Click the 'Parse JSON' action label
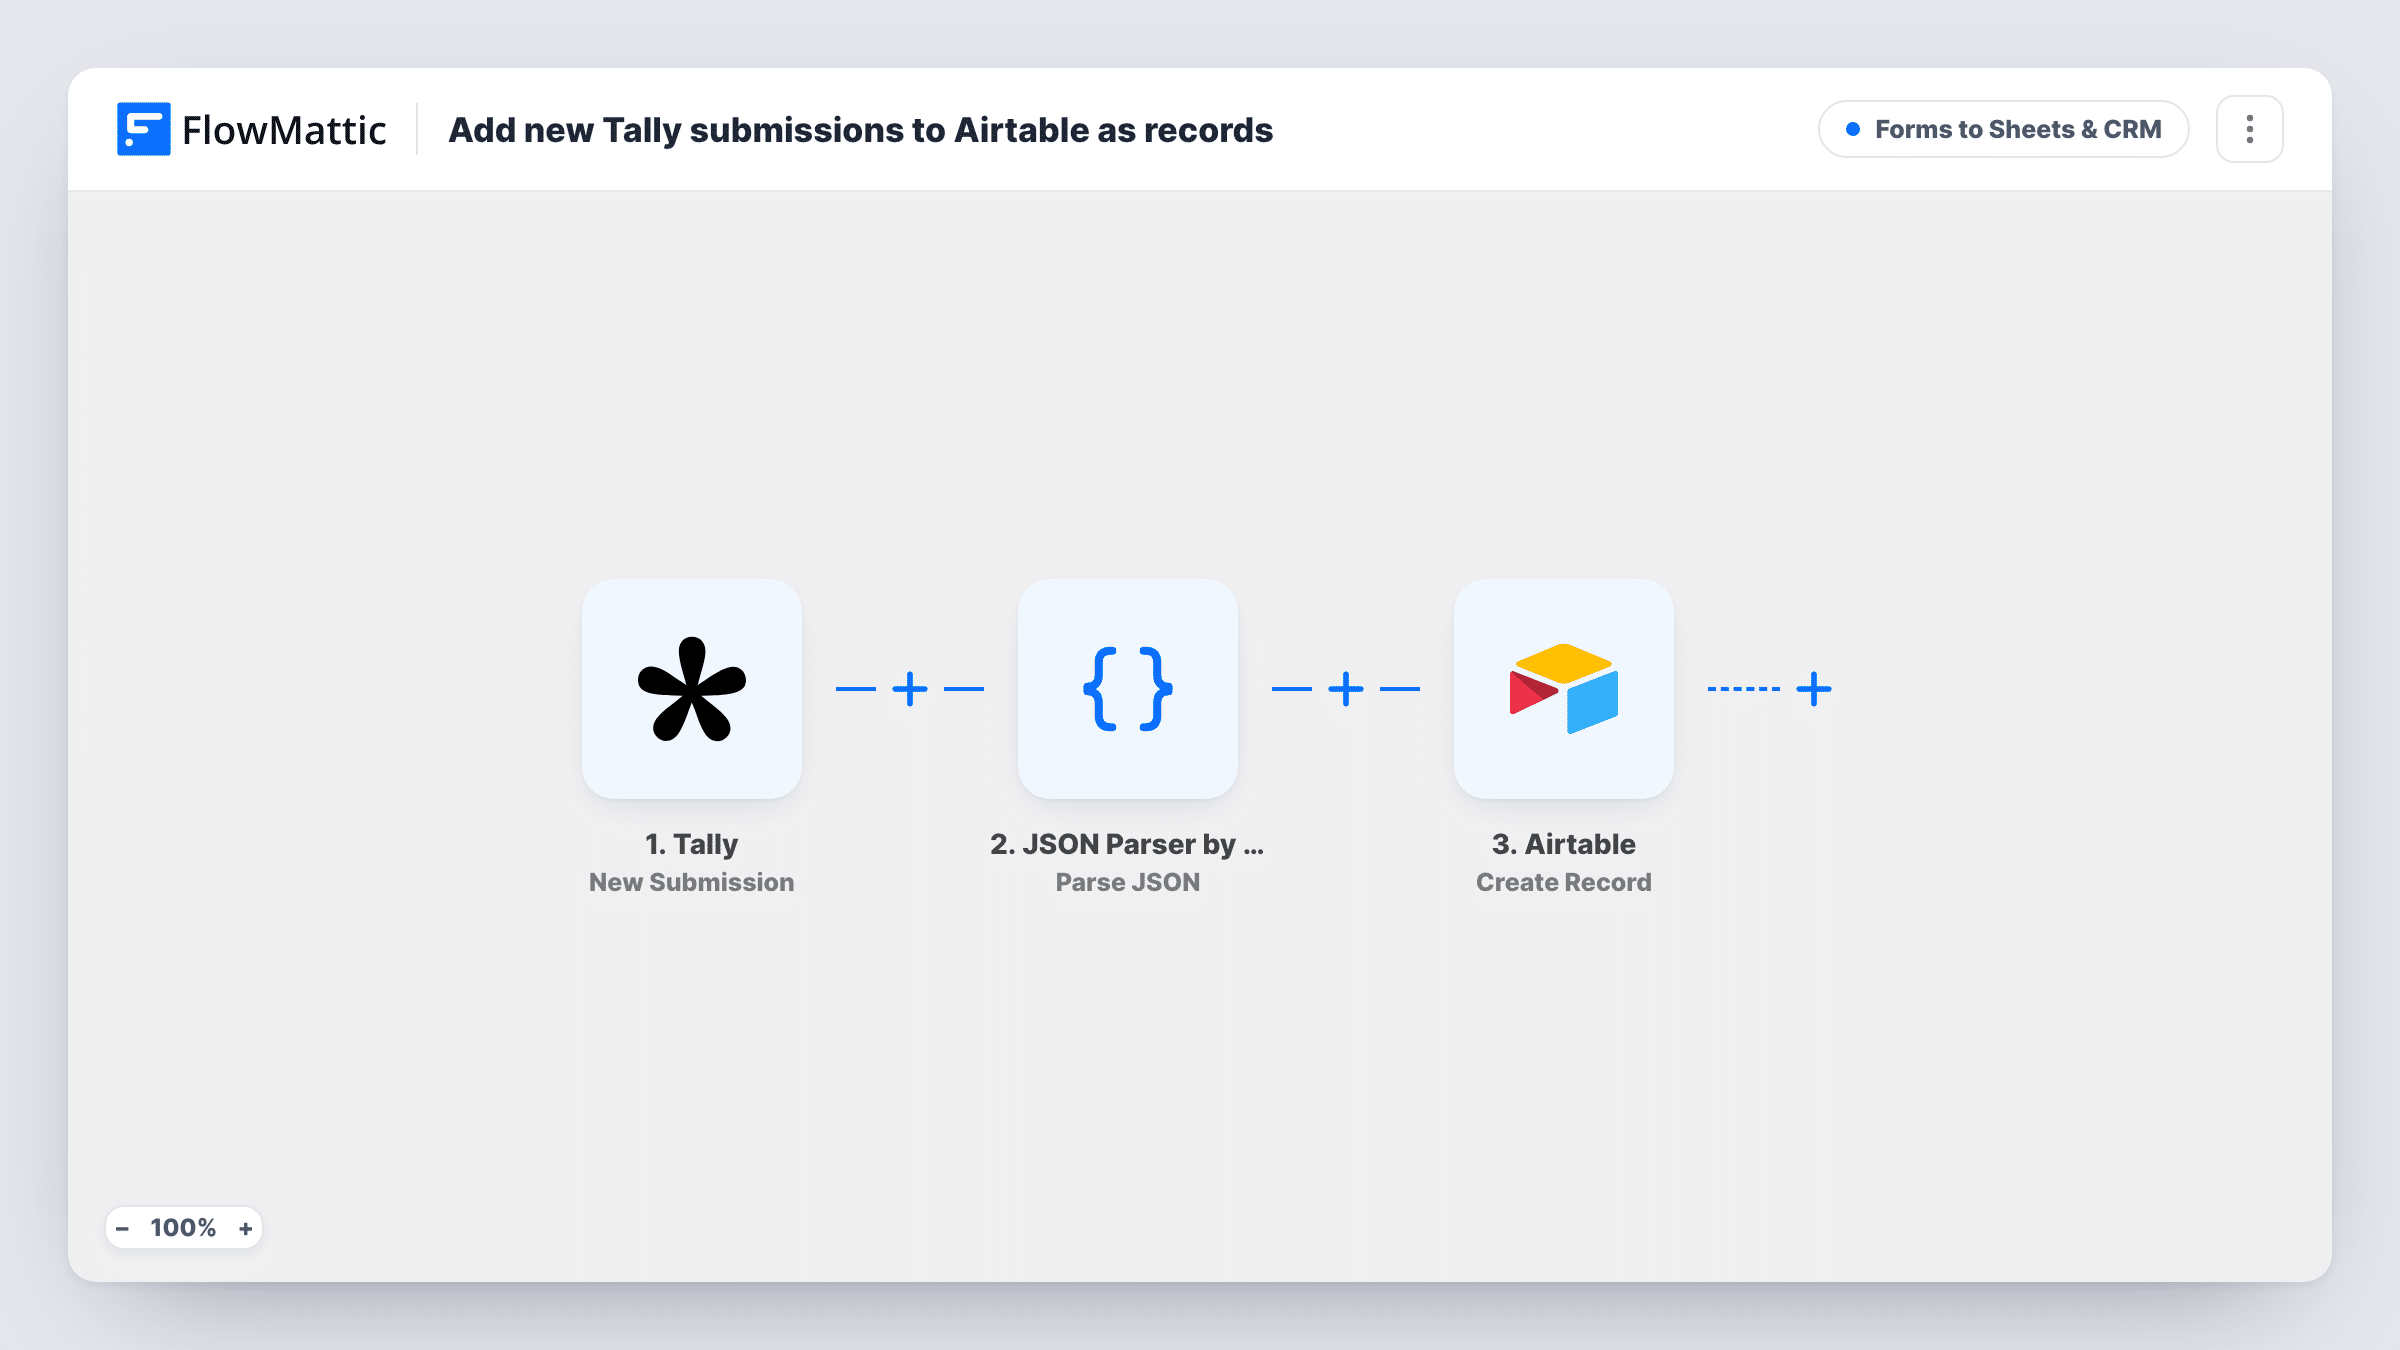The height and width of the screenshot is (1350, 2400). 1128,882
